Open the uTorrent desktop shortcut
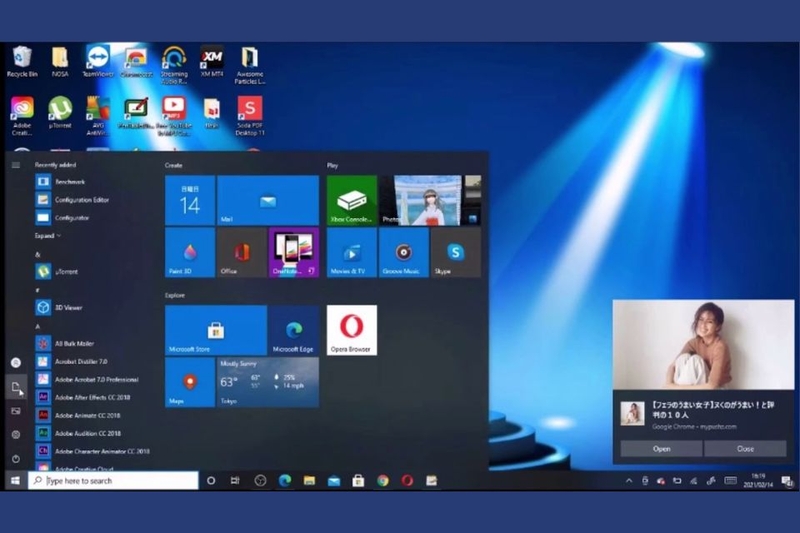Screen dimensions: 800x533 coord(60,112)
